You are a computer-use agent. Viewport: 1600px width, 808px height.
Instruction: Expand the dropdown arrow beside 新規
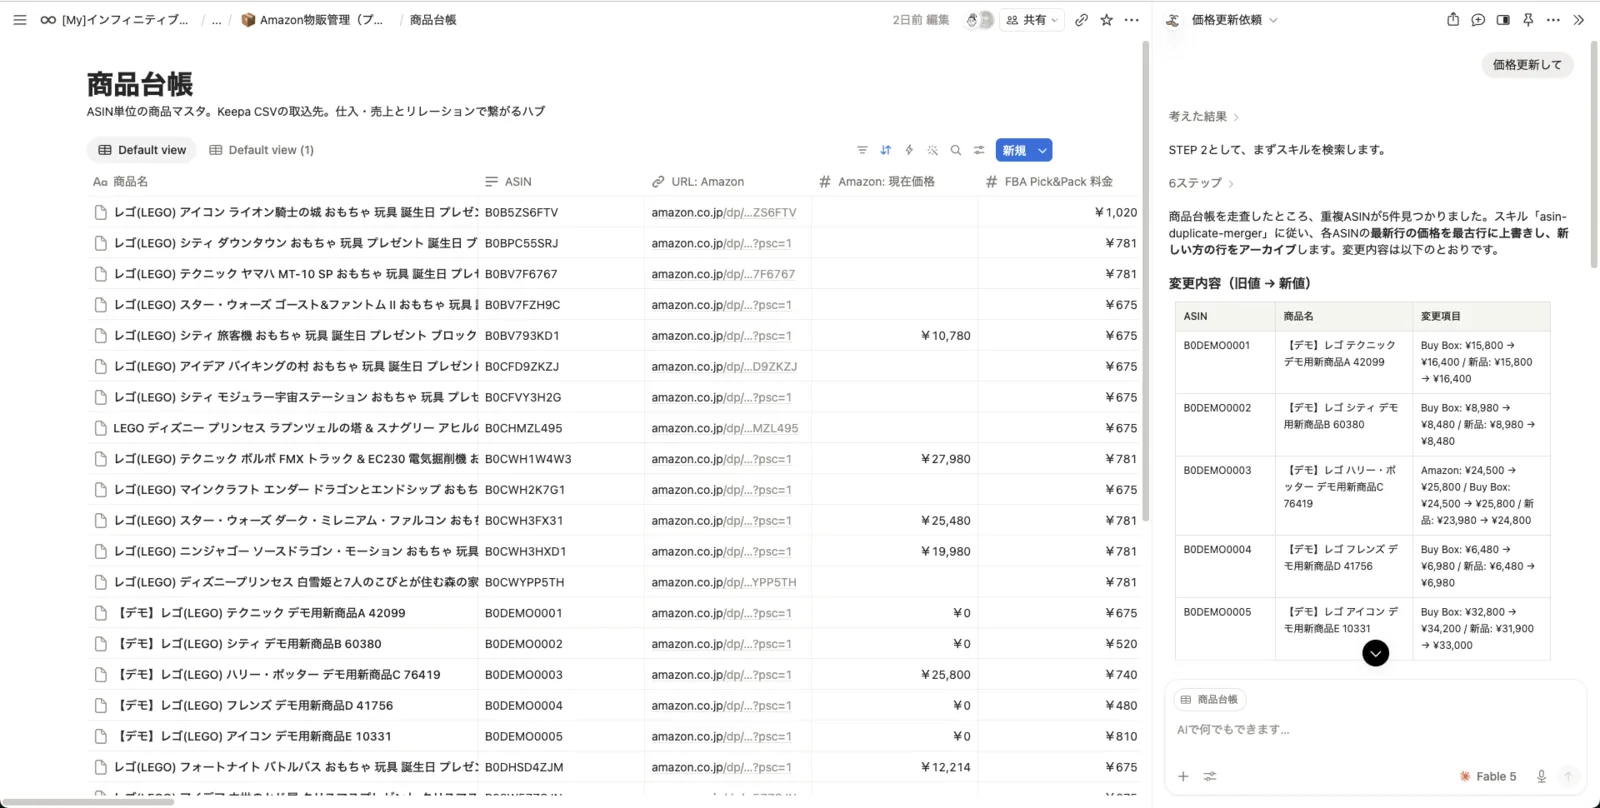1042,150
